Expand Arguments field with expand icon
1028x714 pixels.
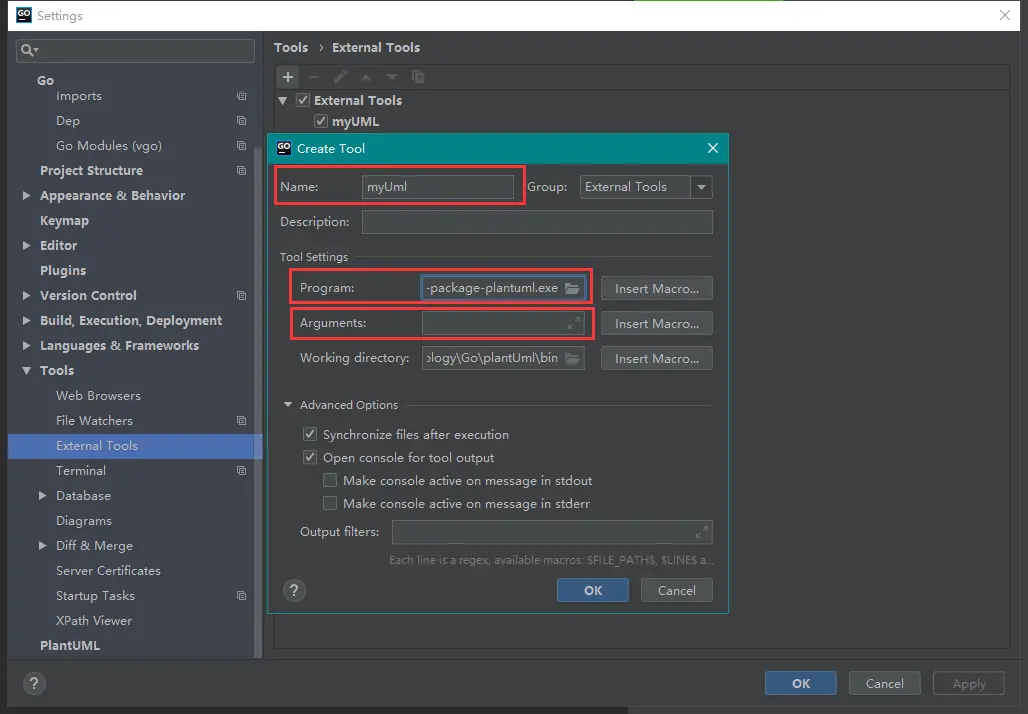(574, 323)
